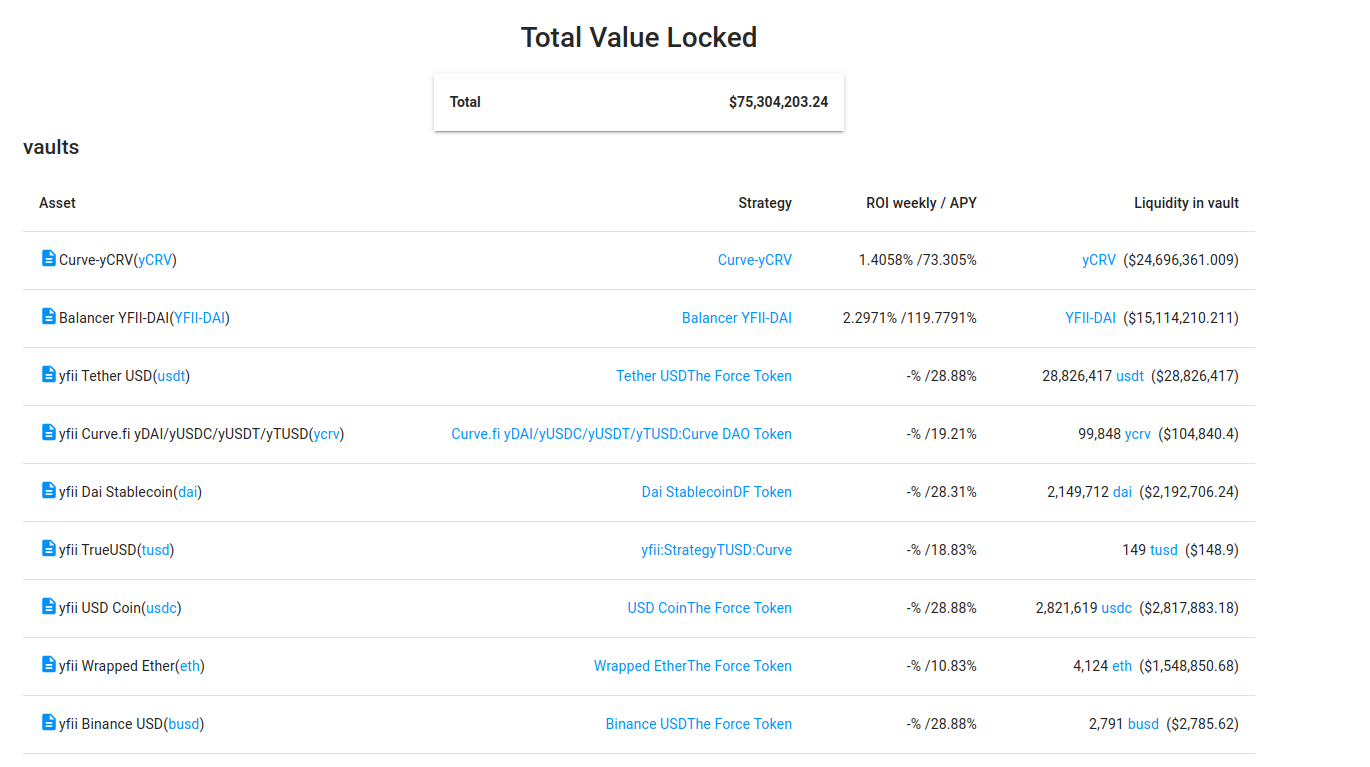Click the contract icon beside yfii TrueUSD
Viewport: 1370px width, 767px height.
47,548
